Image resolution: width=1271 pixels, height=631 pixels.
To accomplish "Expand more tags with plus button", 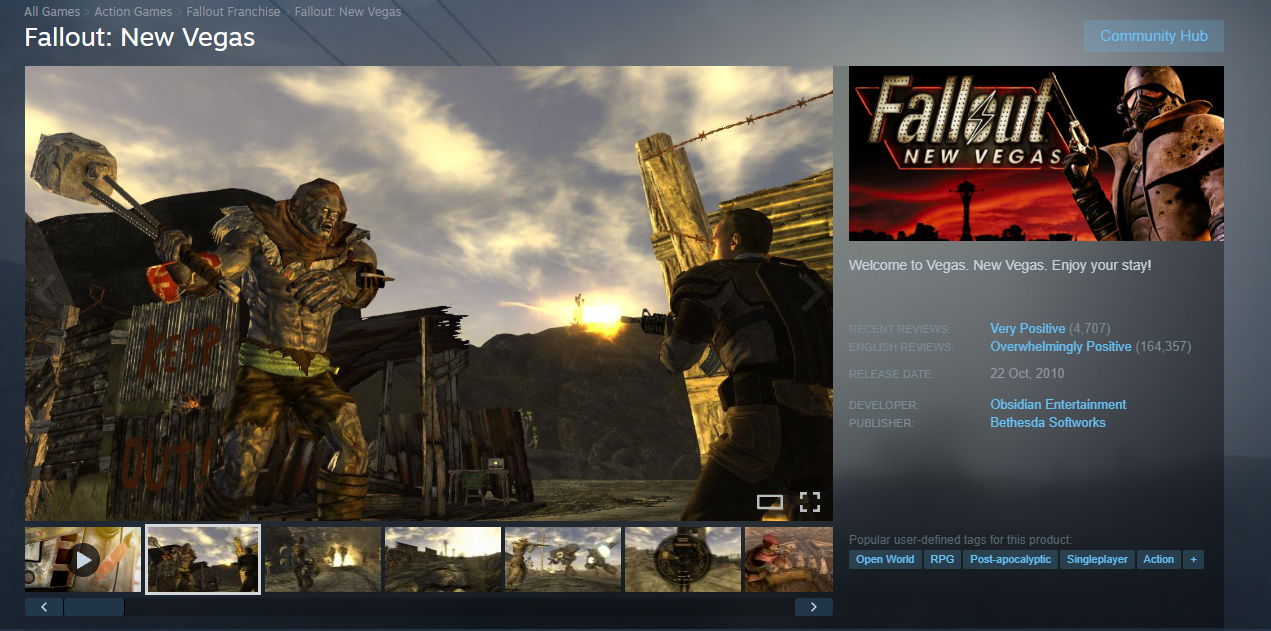I will (x=1193, y=559).
